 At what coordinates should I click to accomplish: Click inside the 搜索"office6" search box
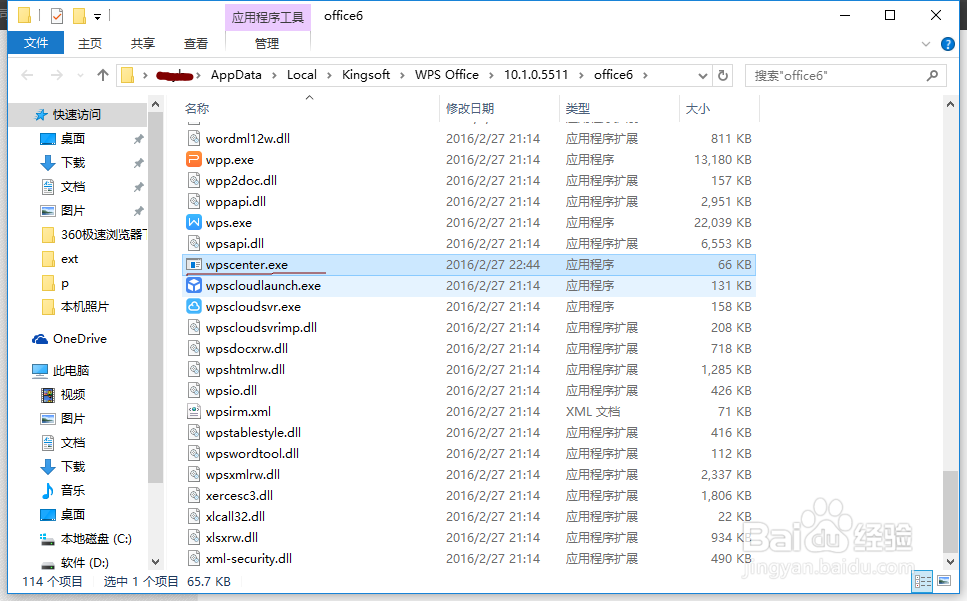tap(845, 74)
